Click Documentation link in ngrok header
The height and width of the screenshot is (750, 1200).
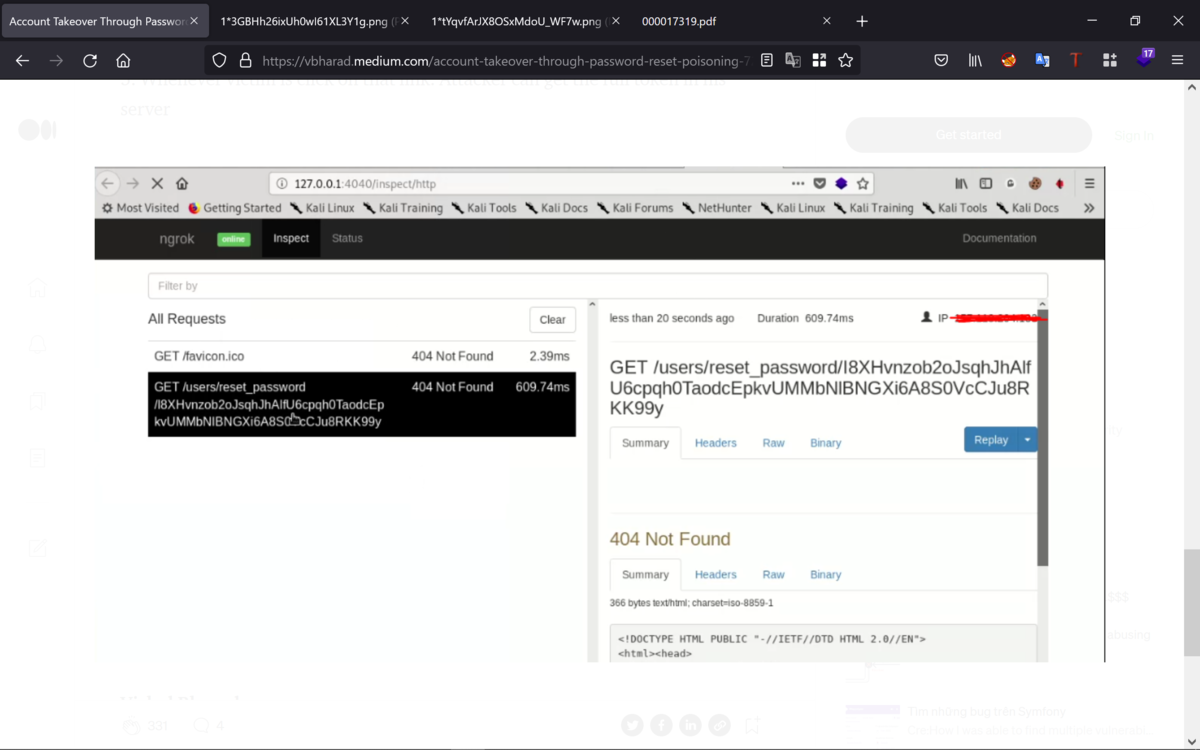coord(999,238)
